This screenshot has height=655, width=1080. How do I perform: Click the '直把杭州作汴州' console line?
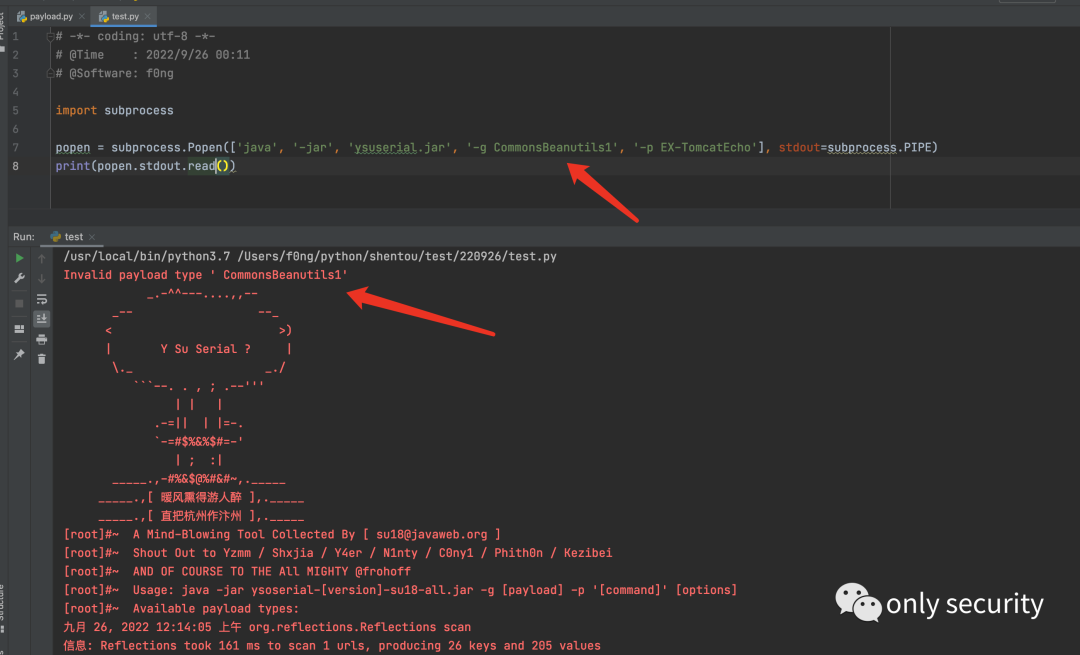tap(201, 516)
